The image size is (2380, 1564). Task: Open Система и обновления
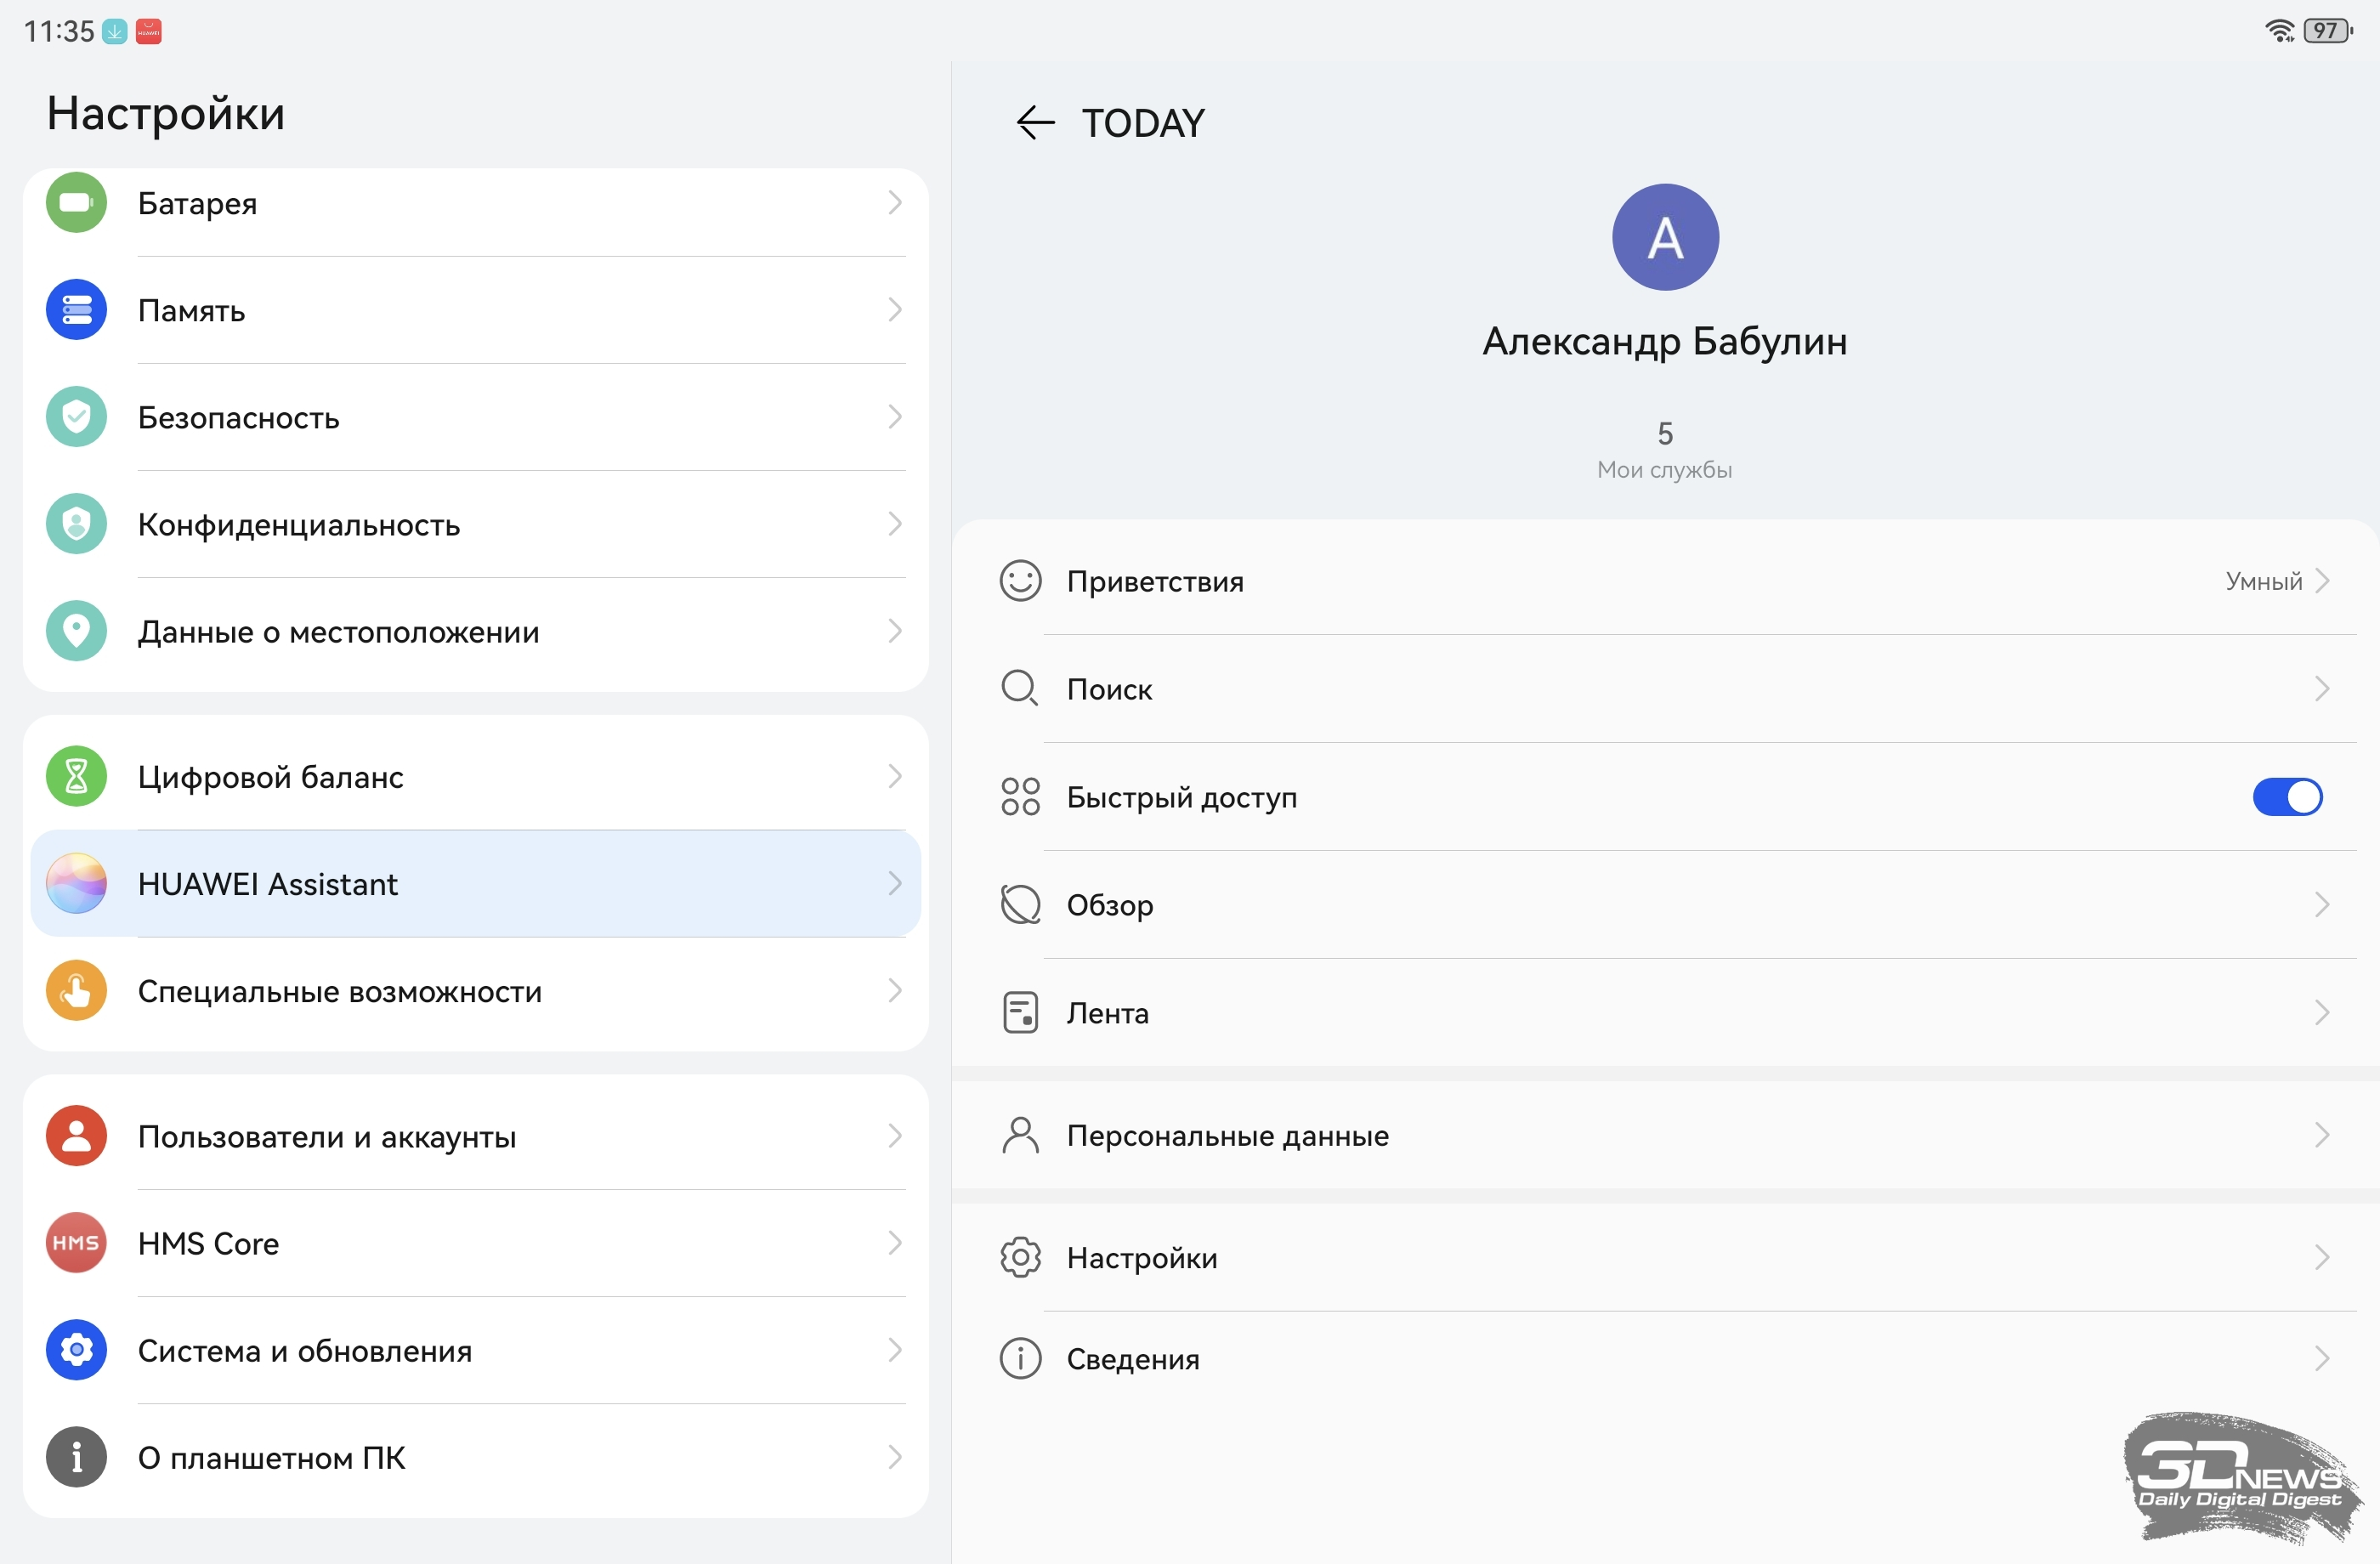475,1351
